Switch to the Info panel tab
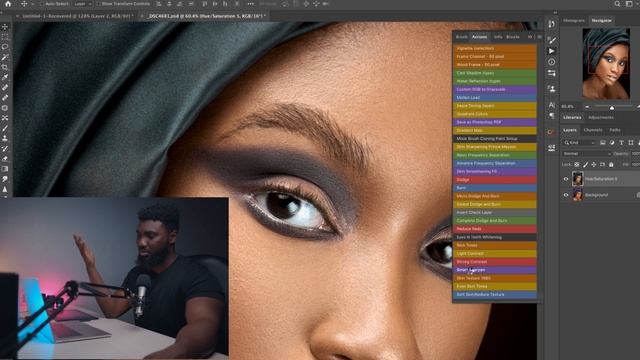 [498, 37]
